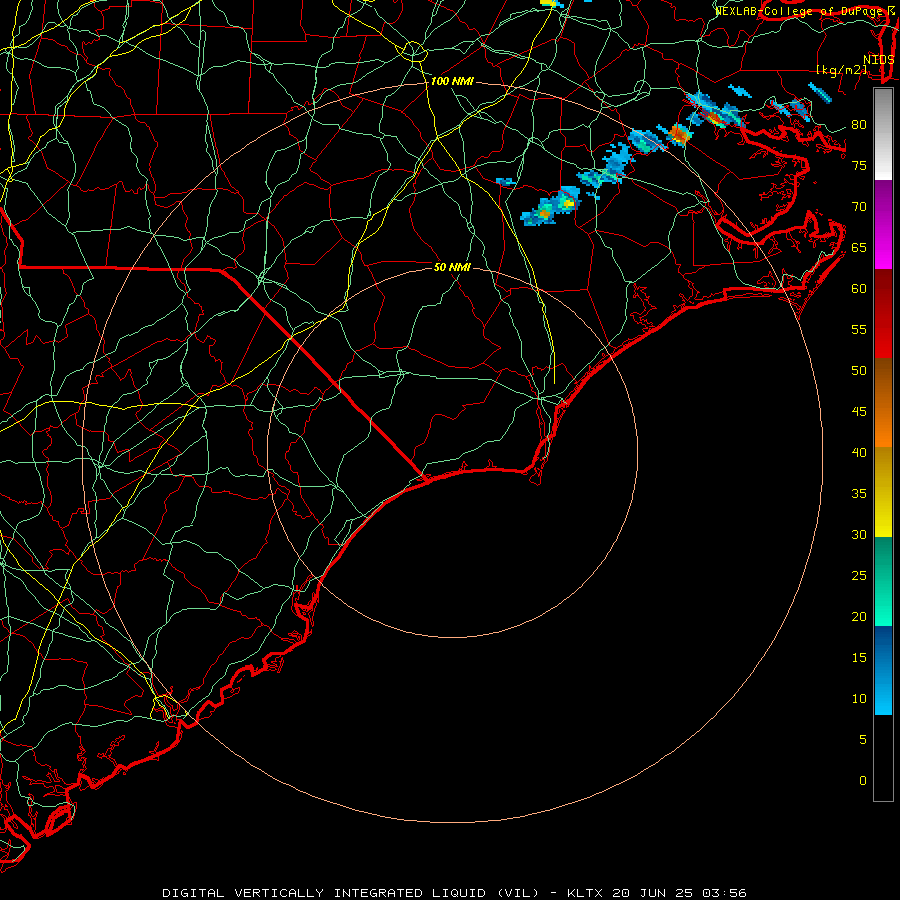Viewport: 900px width, 900px height.
Task: Click the 55 value on the color scale
Action: 859,330
